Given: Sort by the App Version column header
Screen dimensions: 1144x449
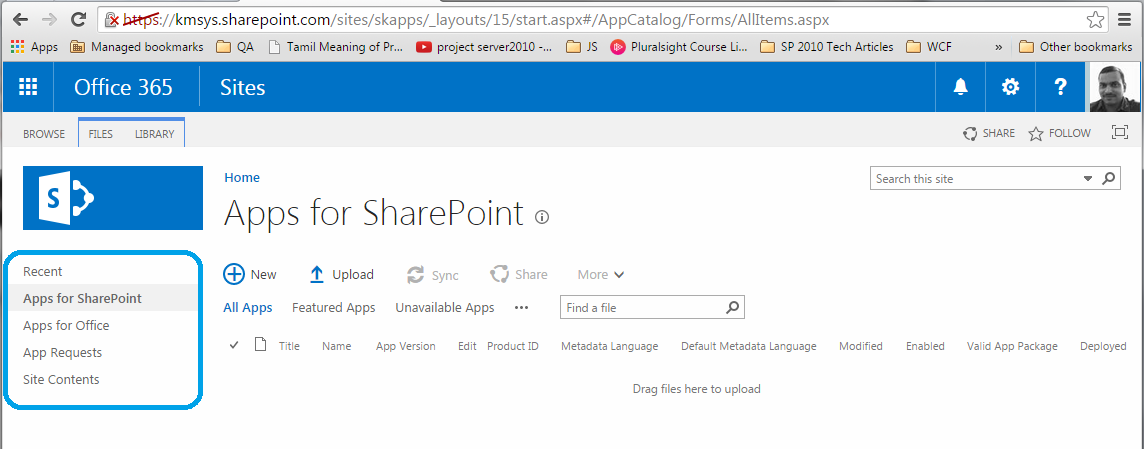Looking at the screenshot, I should 406,346.
